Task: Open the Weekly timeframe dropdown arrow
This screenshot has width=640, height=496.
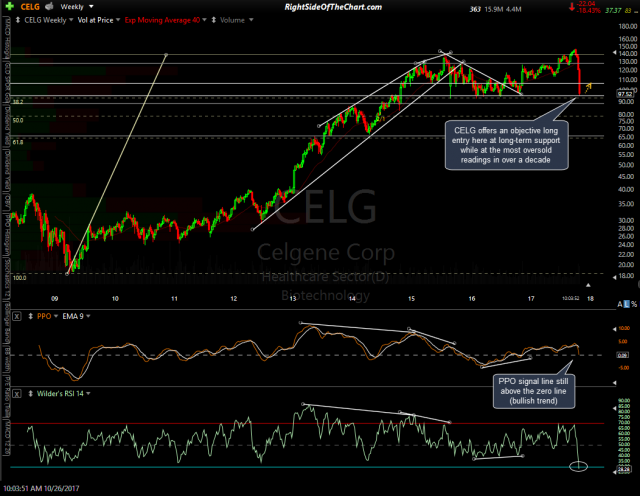Action: tap(91, 7)
